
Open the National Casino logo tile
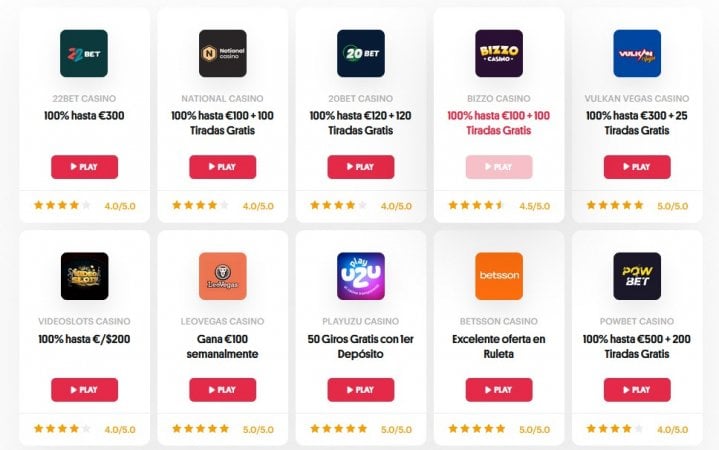coord(222,53)
